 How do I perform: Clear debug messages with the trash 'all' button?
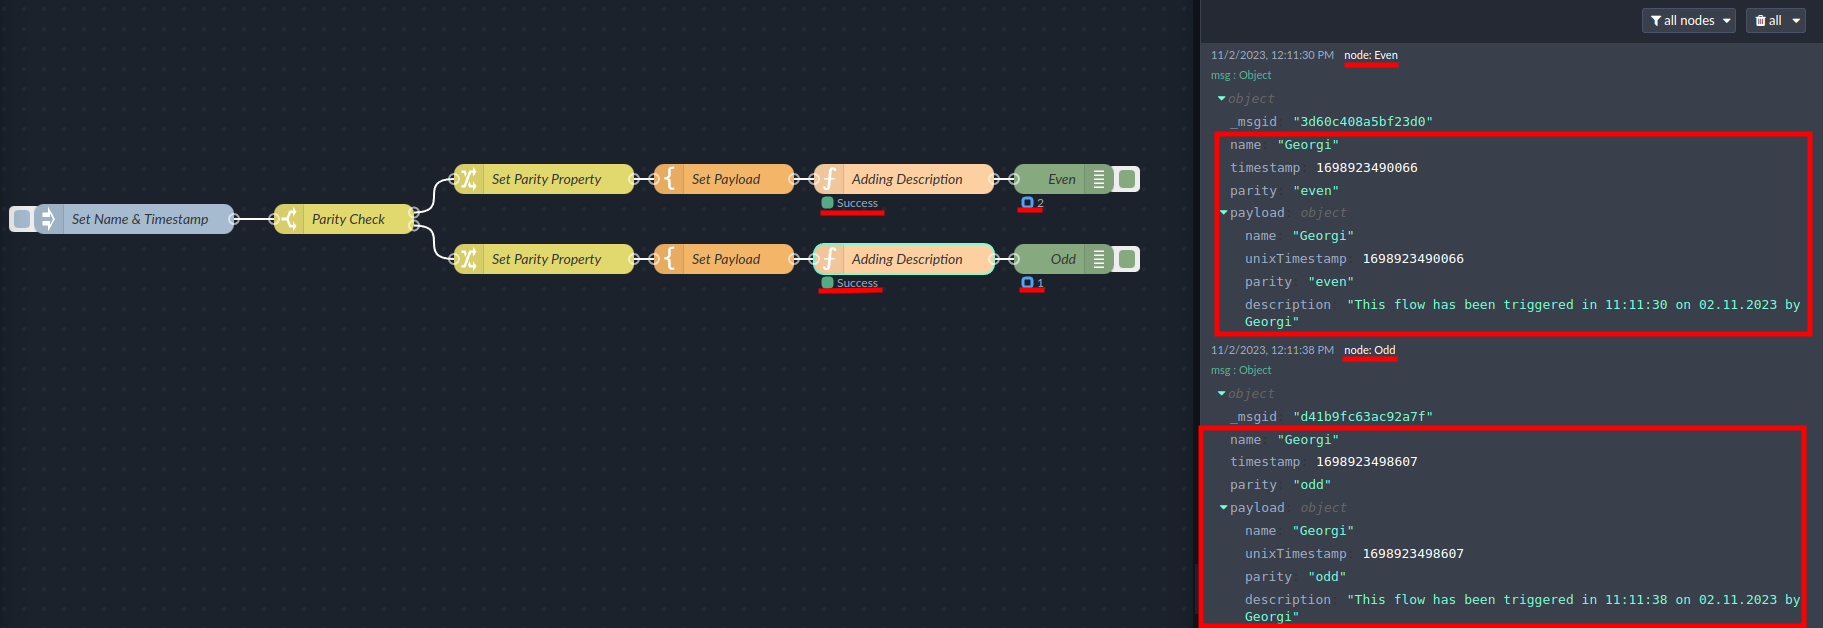(x=1767, y=20)
